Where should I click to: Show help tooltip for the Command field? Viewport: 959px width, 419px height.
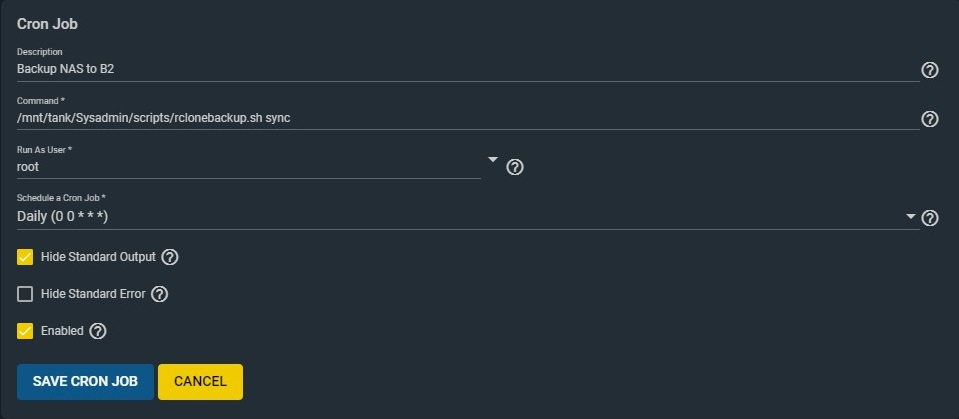[930, 119]
